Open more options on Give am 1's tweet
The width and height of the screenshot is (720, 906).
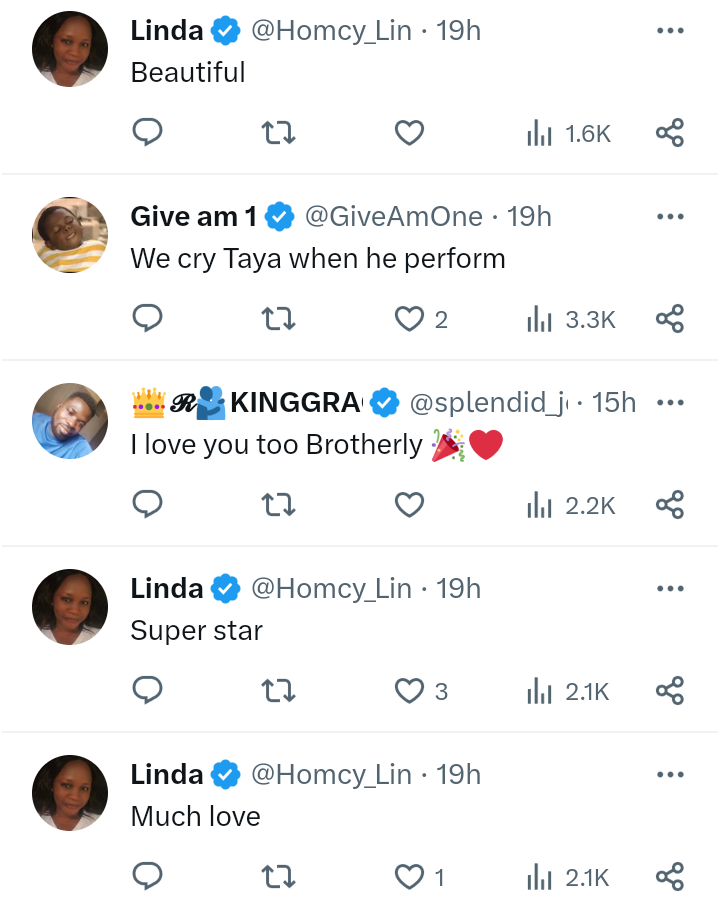click(x=669, y=217)
